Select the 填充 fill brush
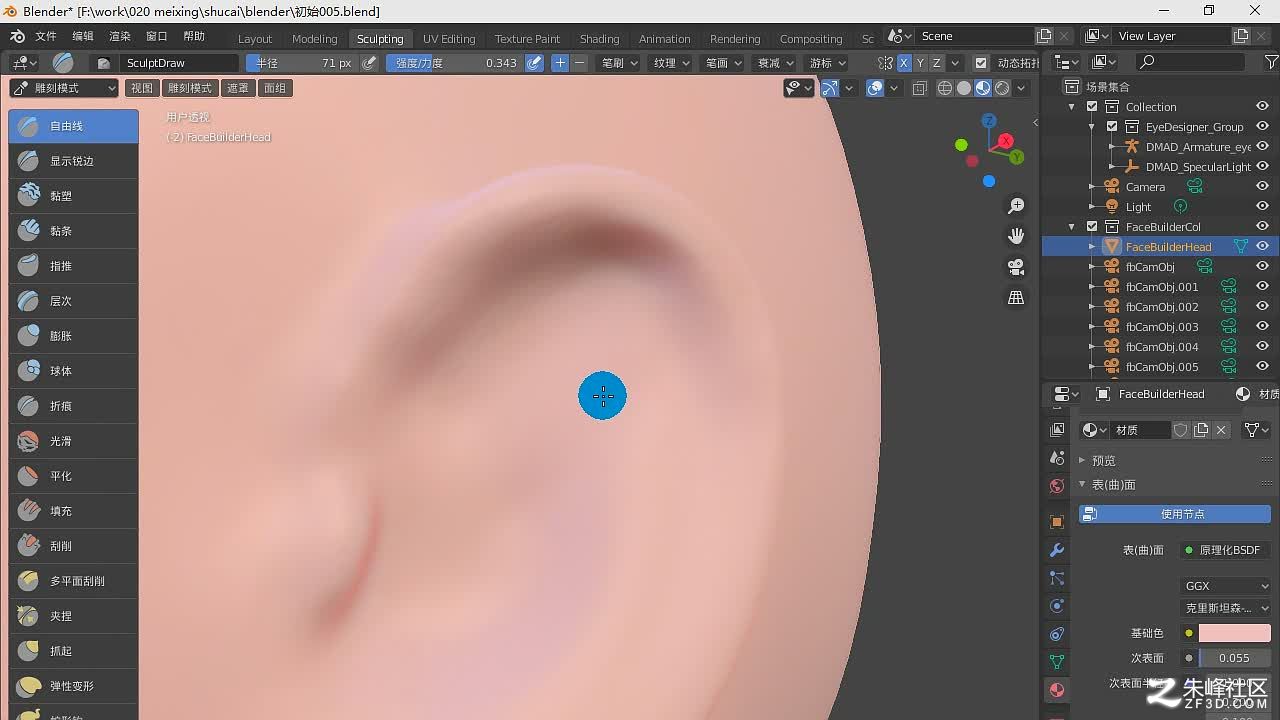The width and height of the screenshot is (1280, 720). point(73,511)
